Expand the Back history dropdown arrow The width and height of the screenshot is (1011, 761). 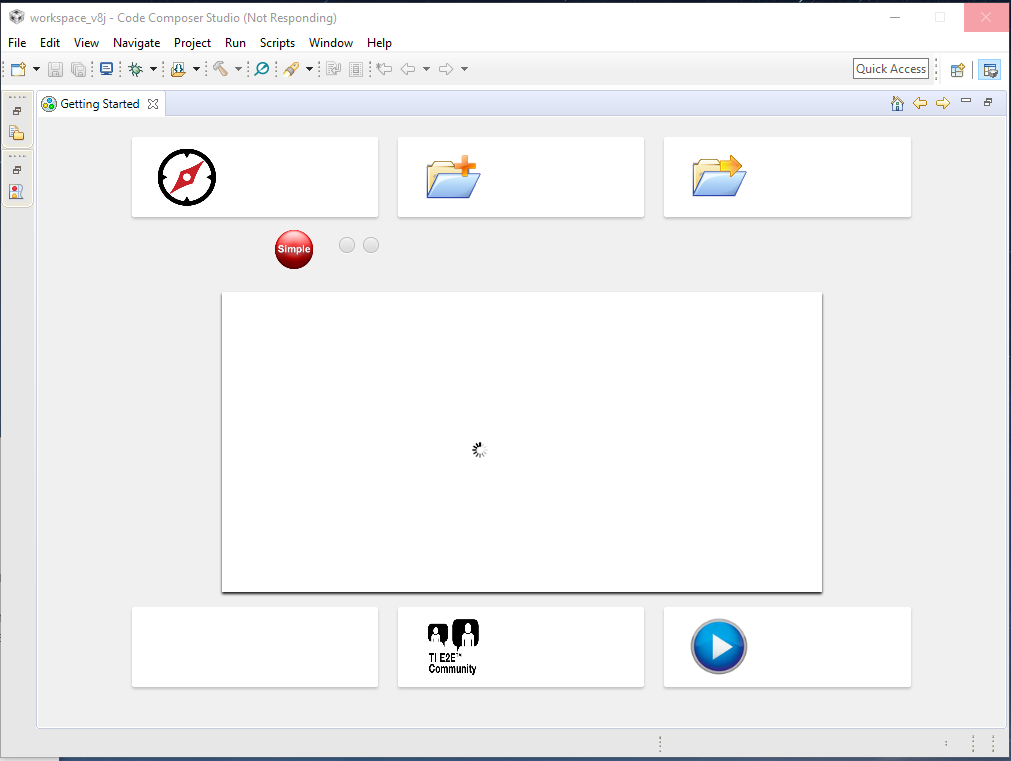[x=426, y=69]
